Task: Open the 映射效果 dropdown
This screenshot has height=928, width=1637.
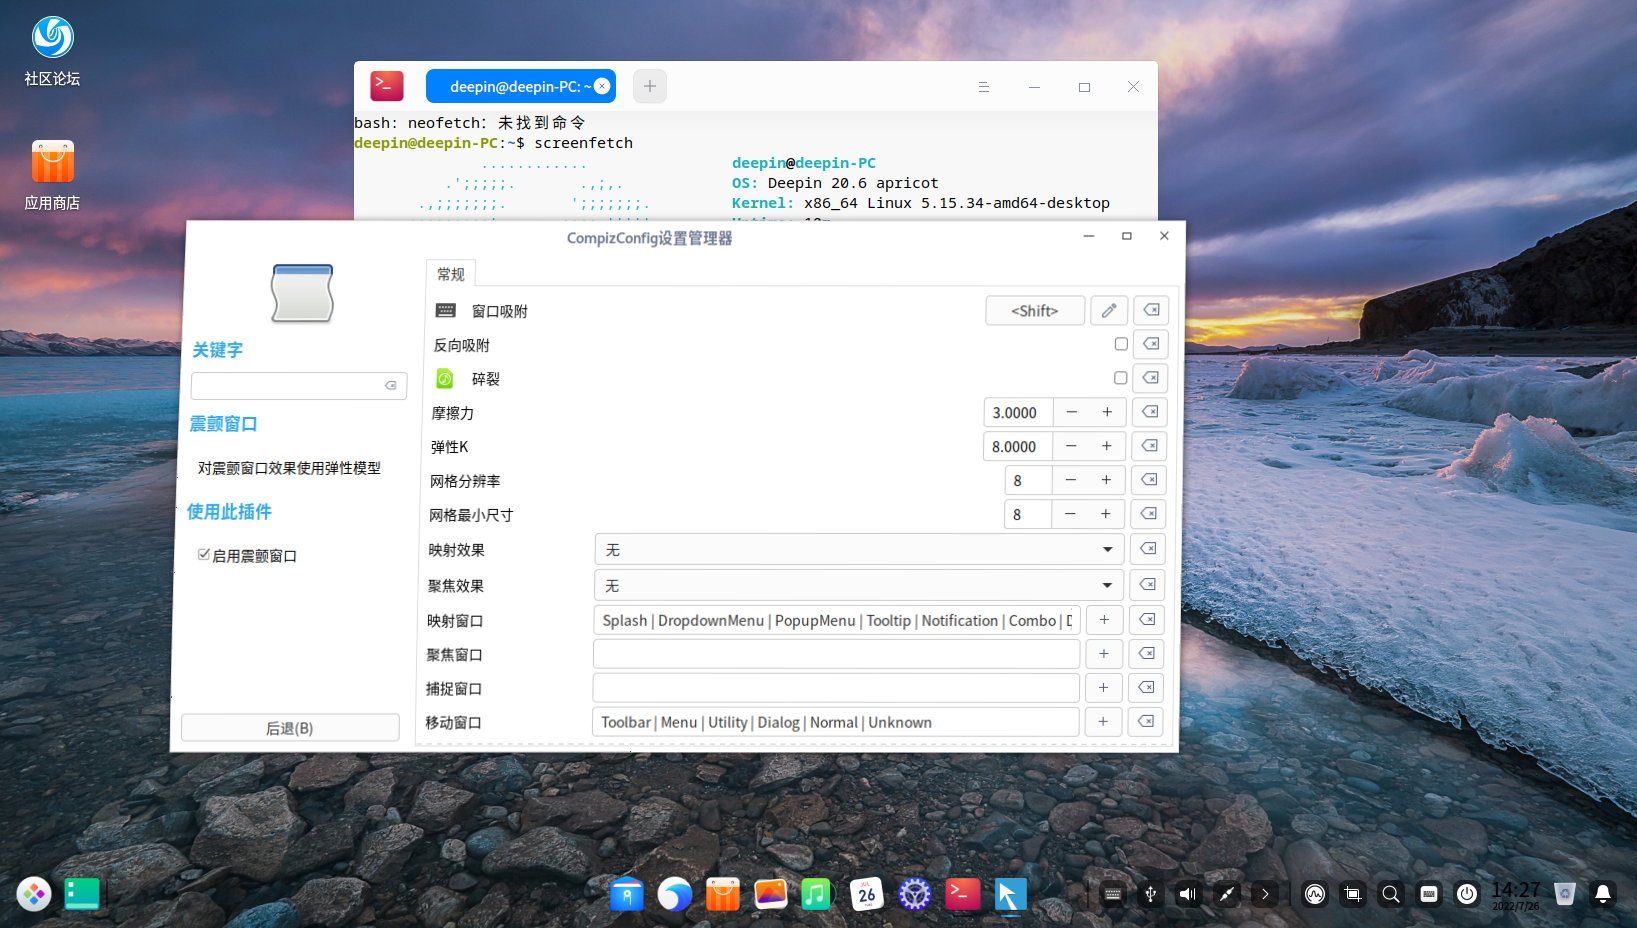Action: 860,549
